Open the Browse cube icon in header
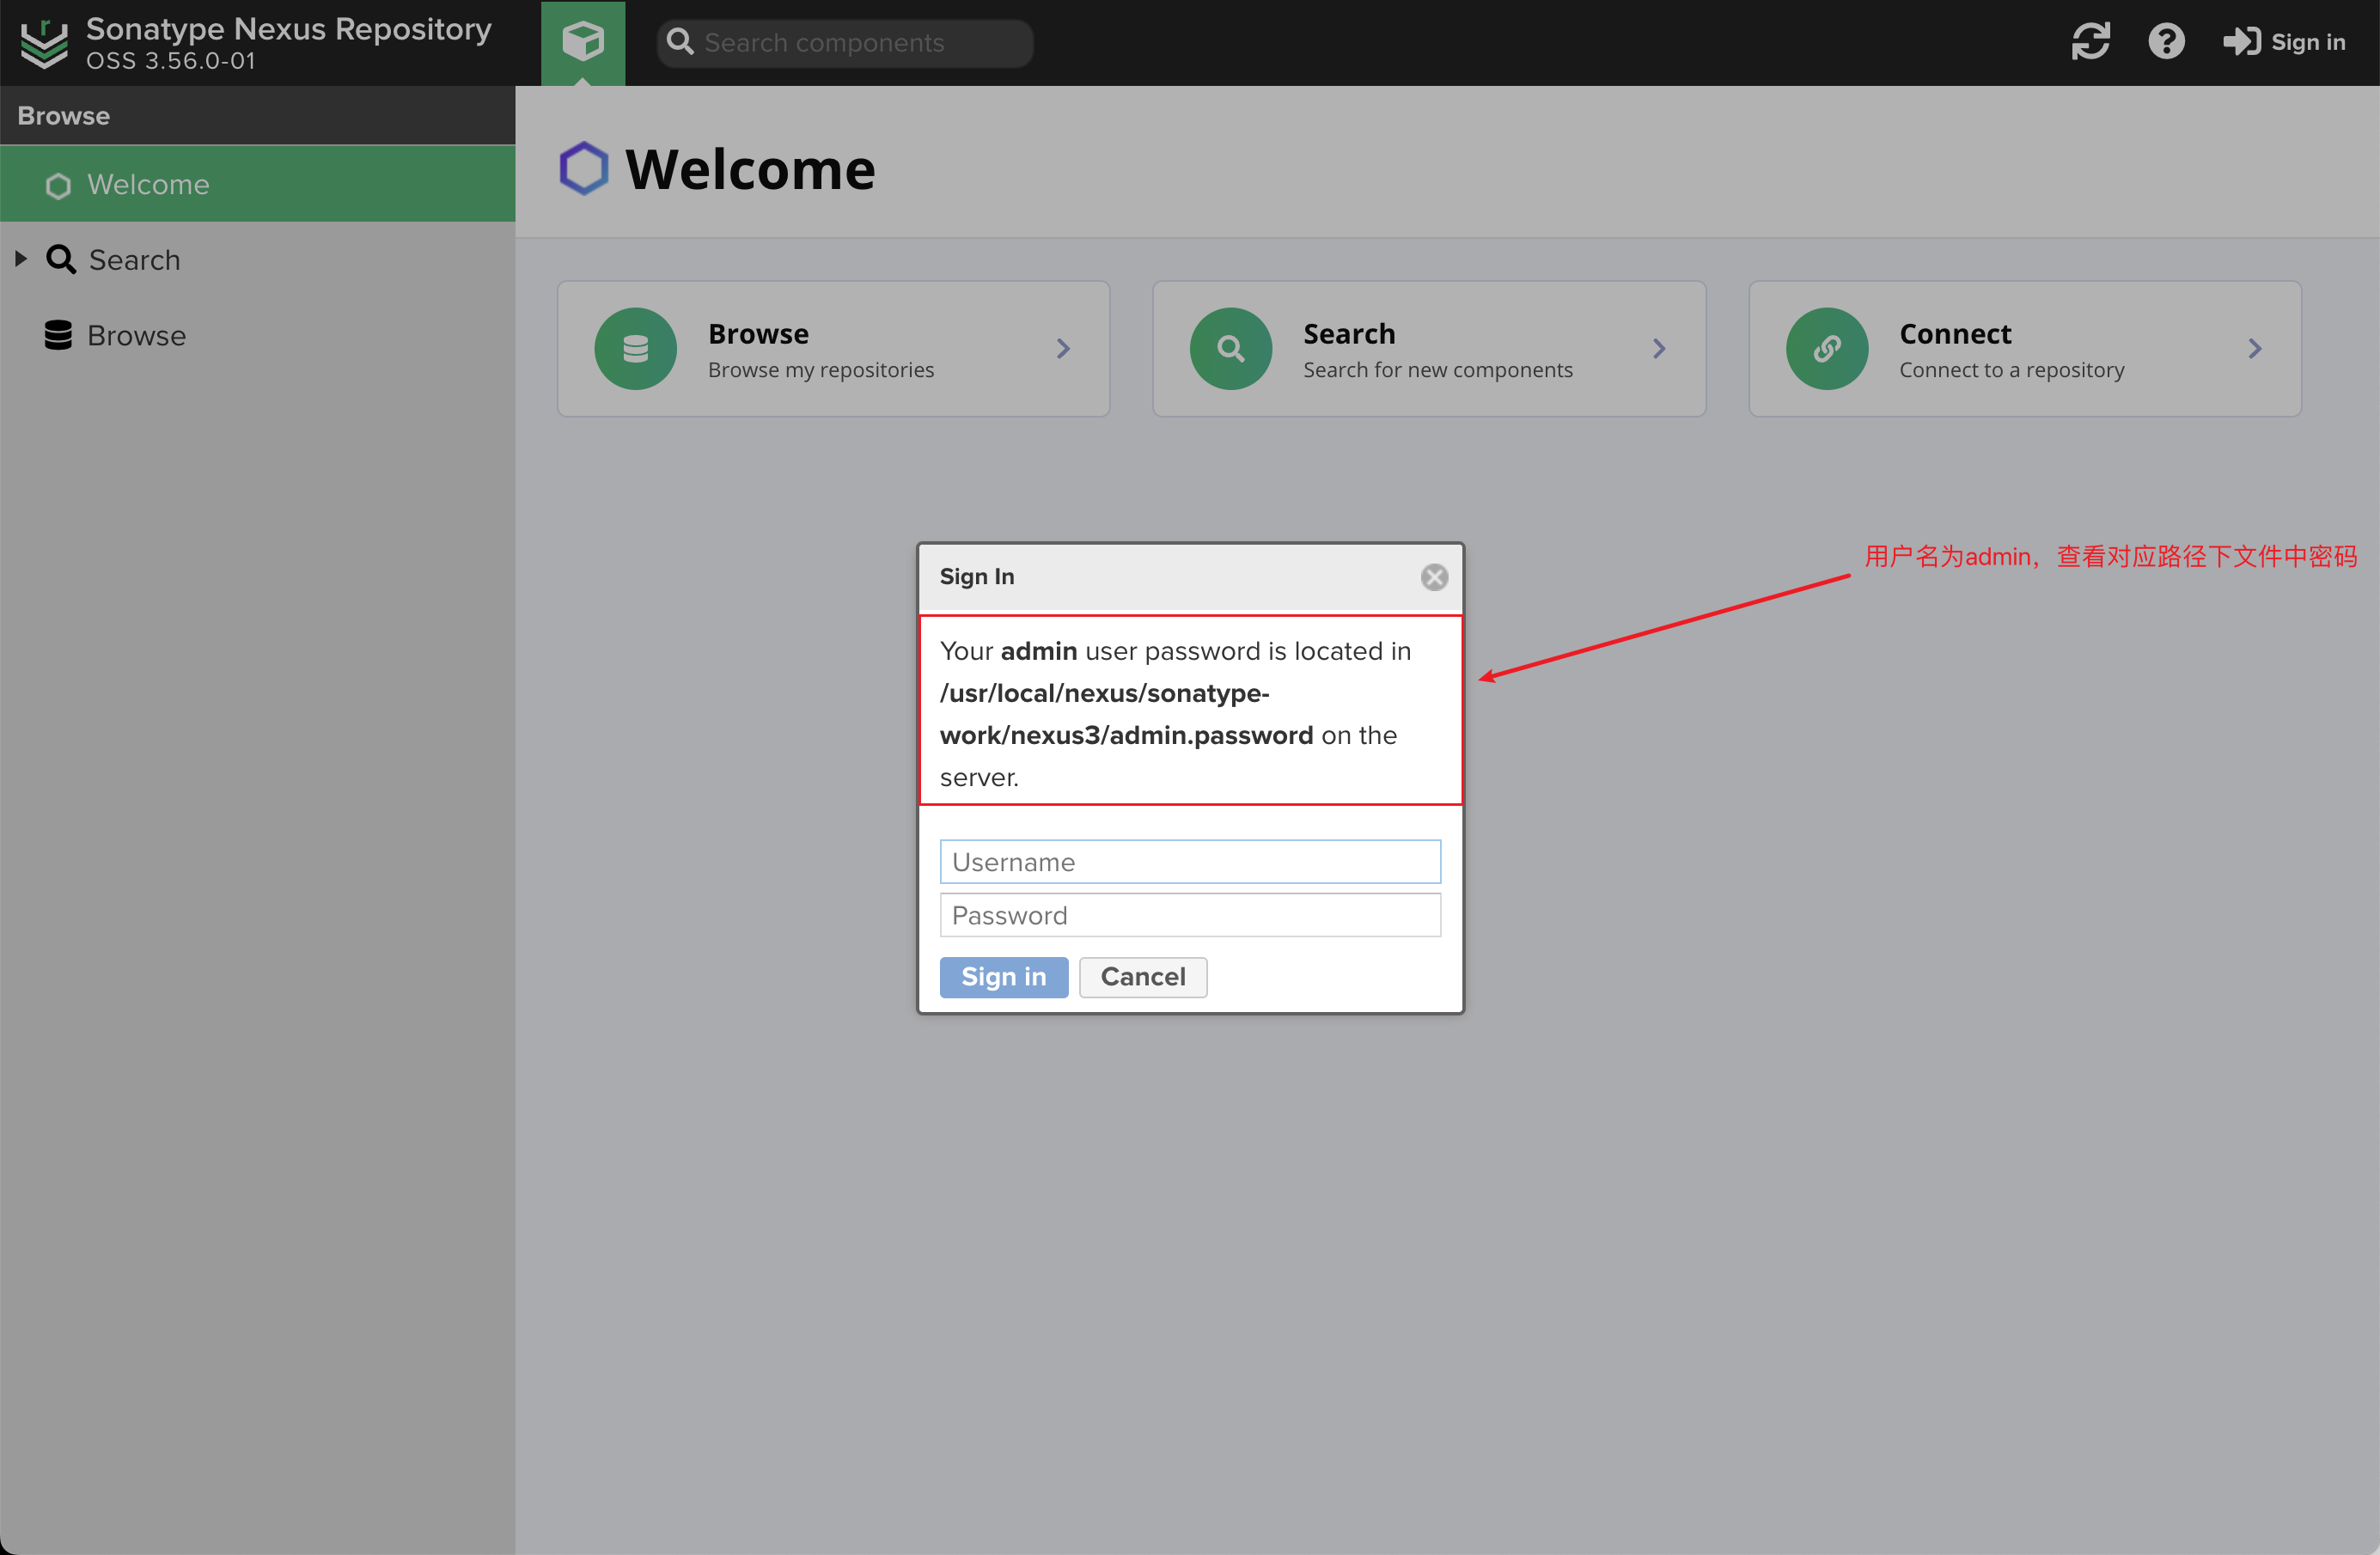Image resolution: width=2380 pixels, height=1555 pixels. pos(583,42)
